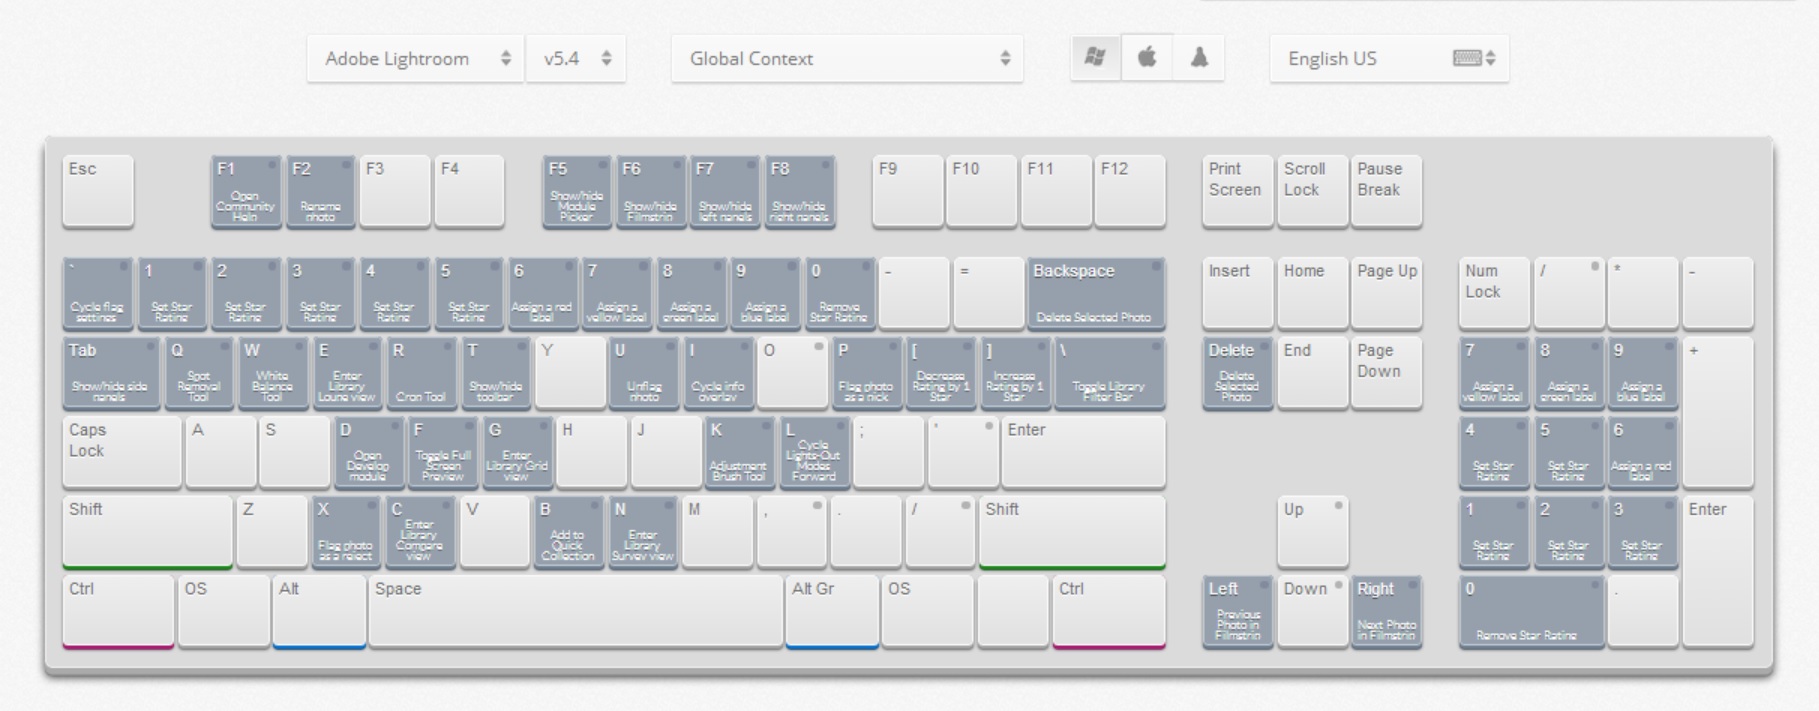Click the numpad 0 Remove Star Rating key
The width and height of the screenshot is (1819, 711).
point(1531,610)
